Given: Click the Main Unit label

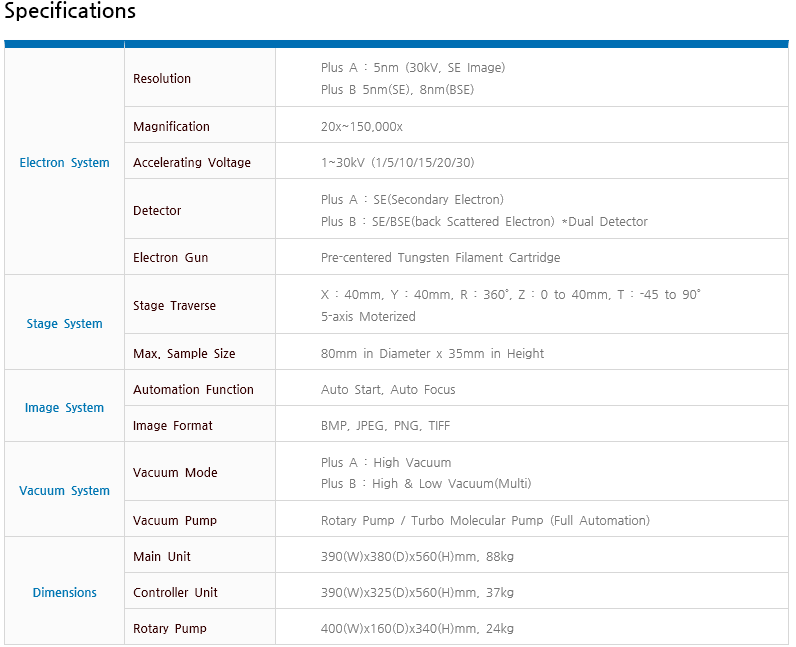Looking at the screenshot, I should click(x=161, y=556).
